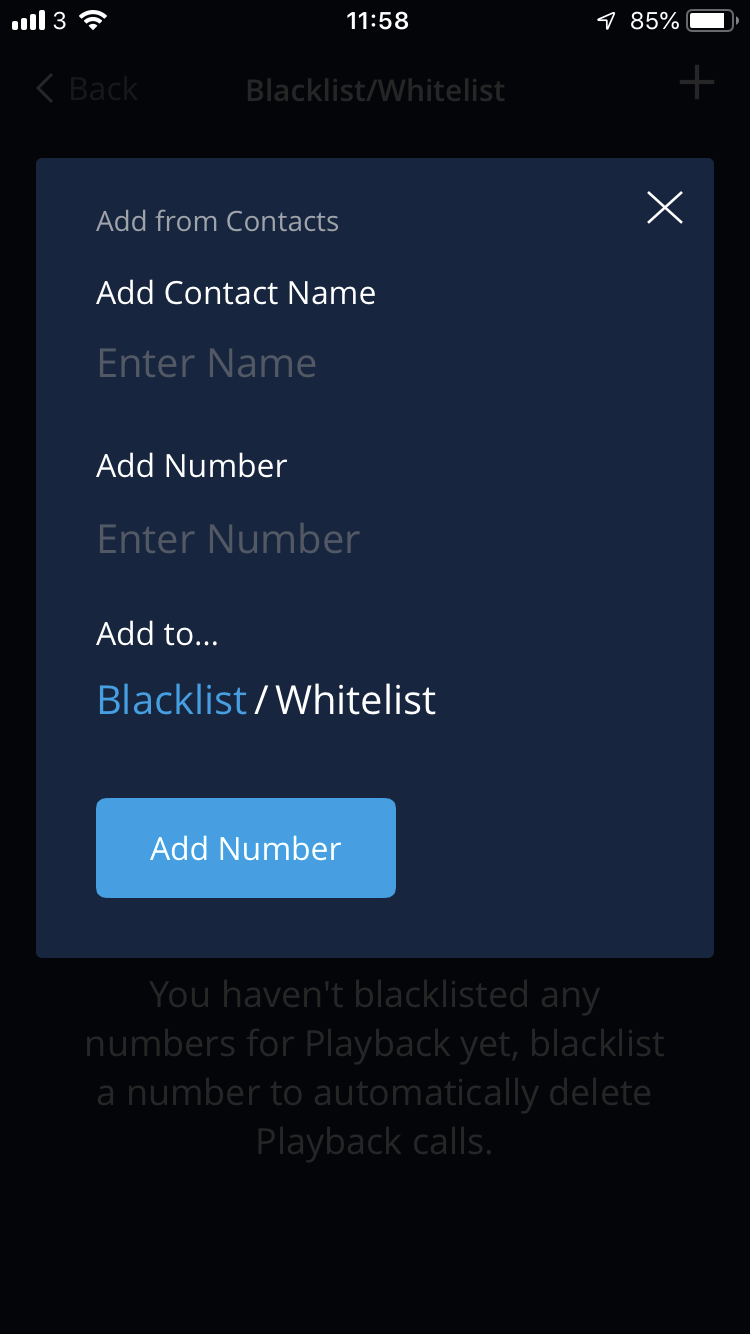The height and width of the screenshot is (1334, 750).
Task: Focus the Enter Number field
Action: point(375,539)
